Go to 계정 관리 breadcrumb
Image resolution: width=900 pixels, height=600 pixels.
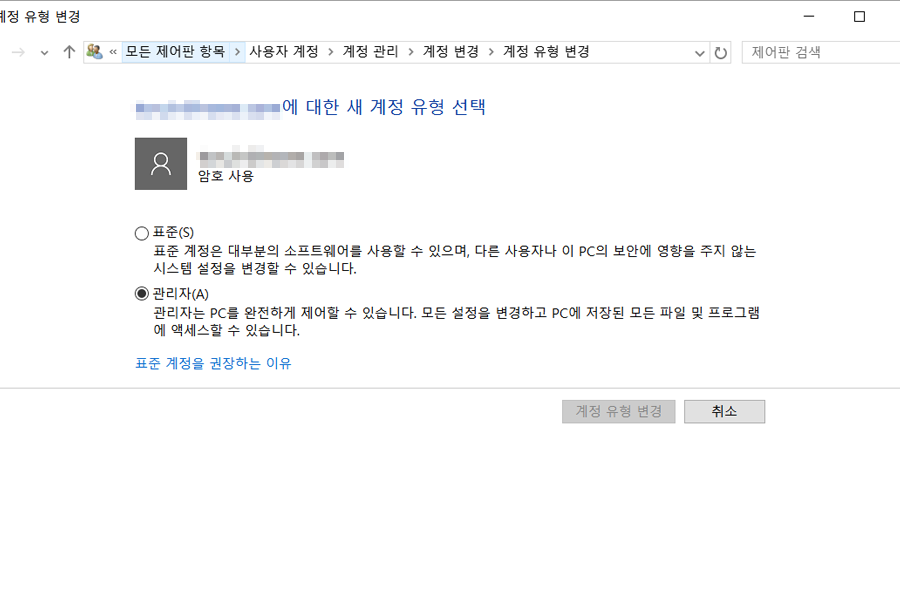coord(370,52)
